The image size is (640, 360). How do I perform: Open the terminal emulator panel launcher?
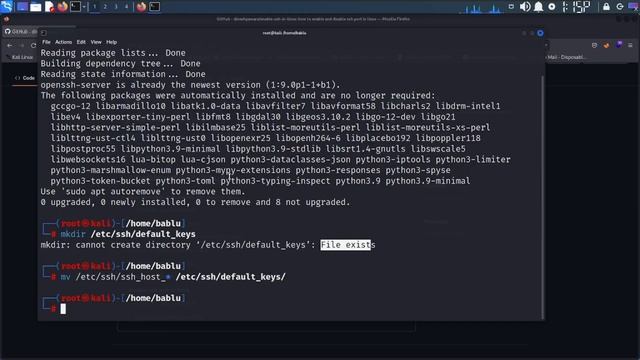75,7
